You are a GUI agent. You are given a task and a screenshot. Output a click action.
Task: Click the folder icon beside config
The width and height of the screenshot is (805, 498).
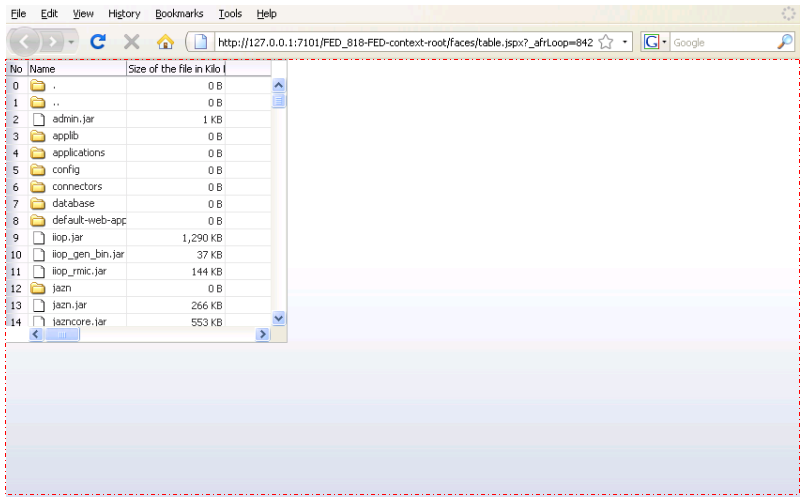tap(37, 170)
